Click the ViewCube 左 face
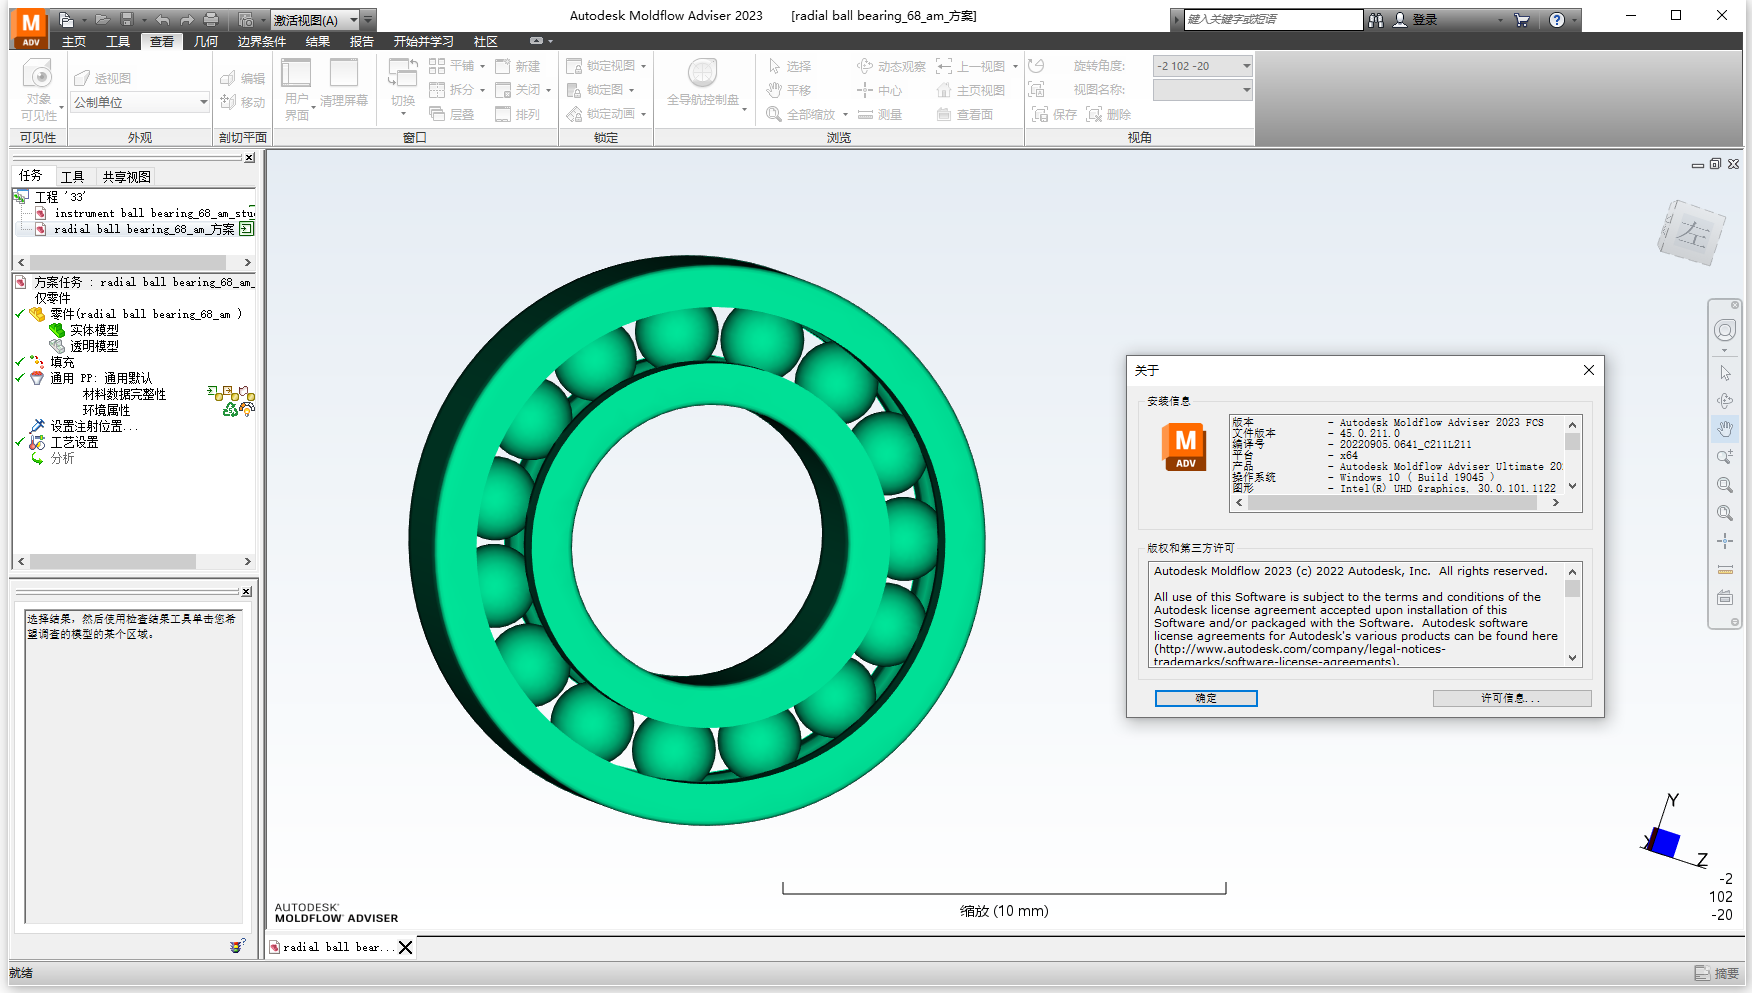The width and height of the screenshot is (1752, 993). [1692, 233]
